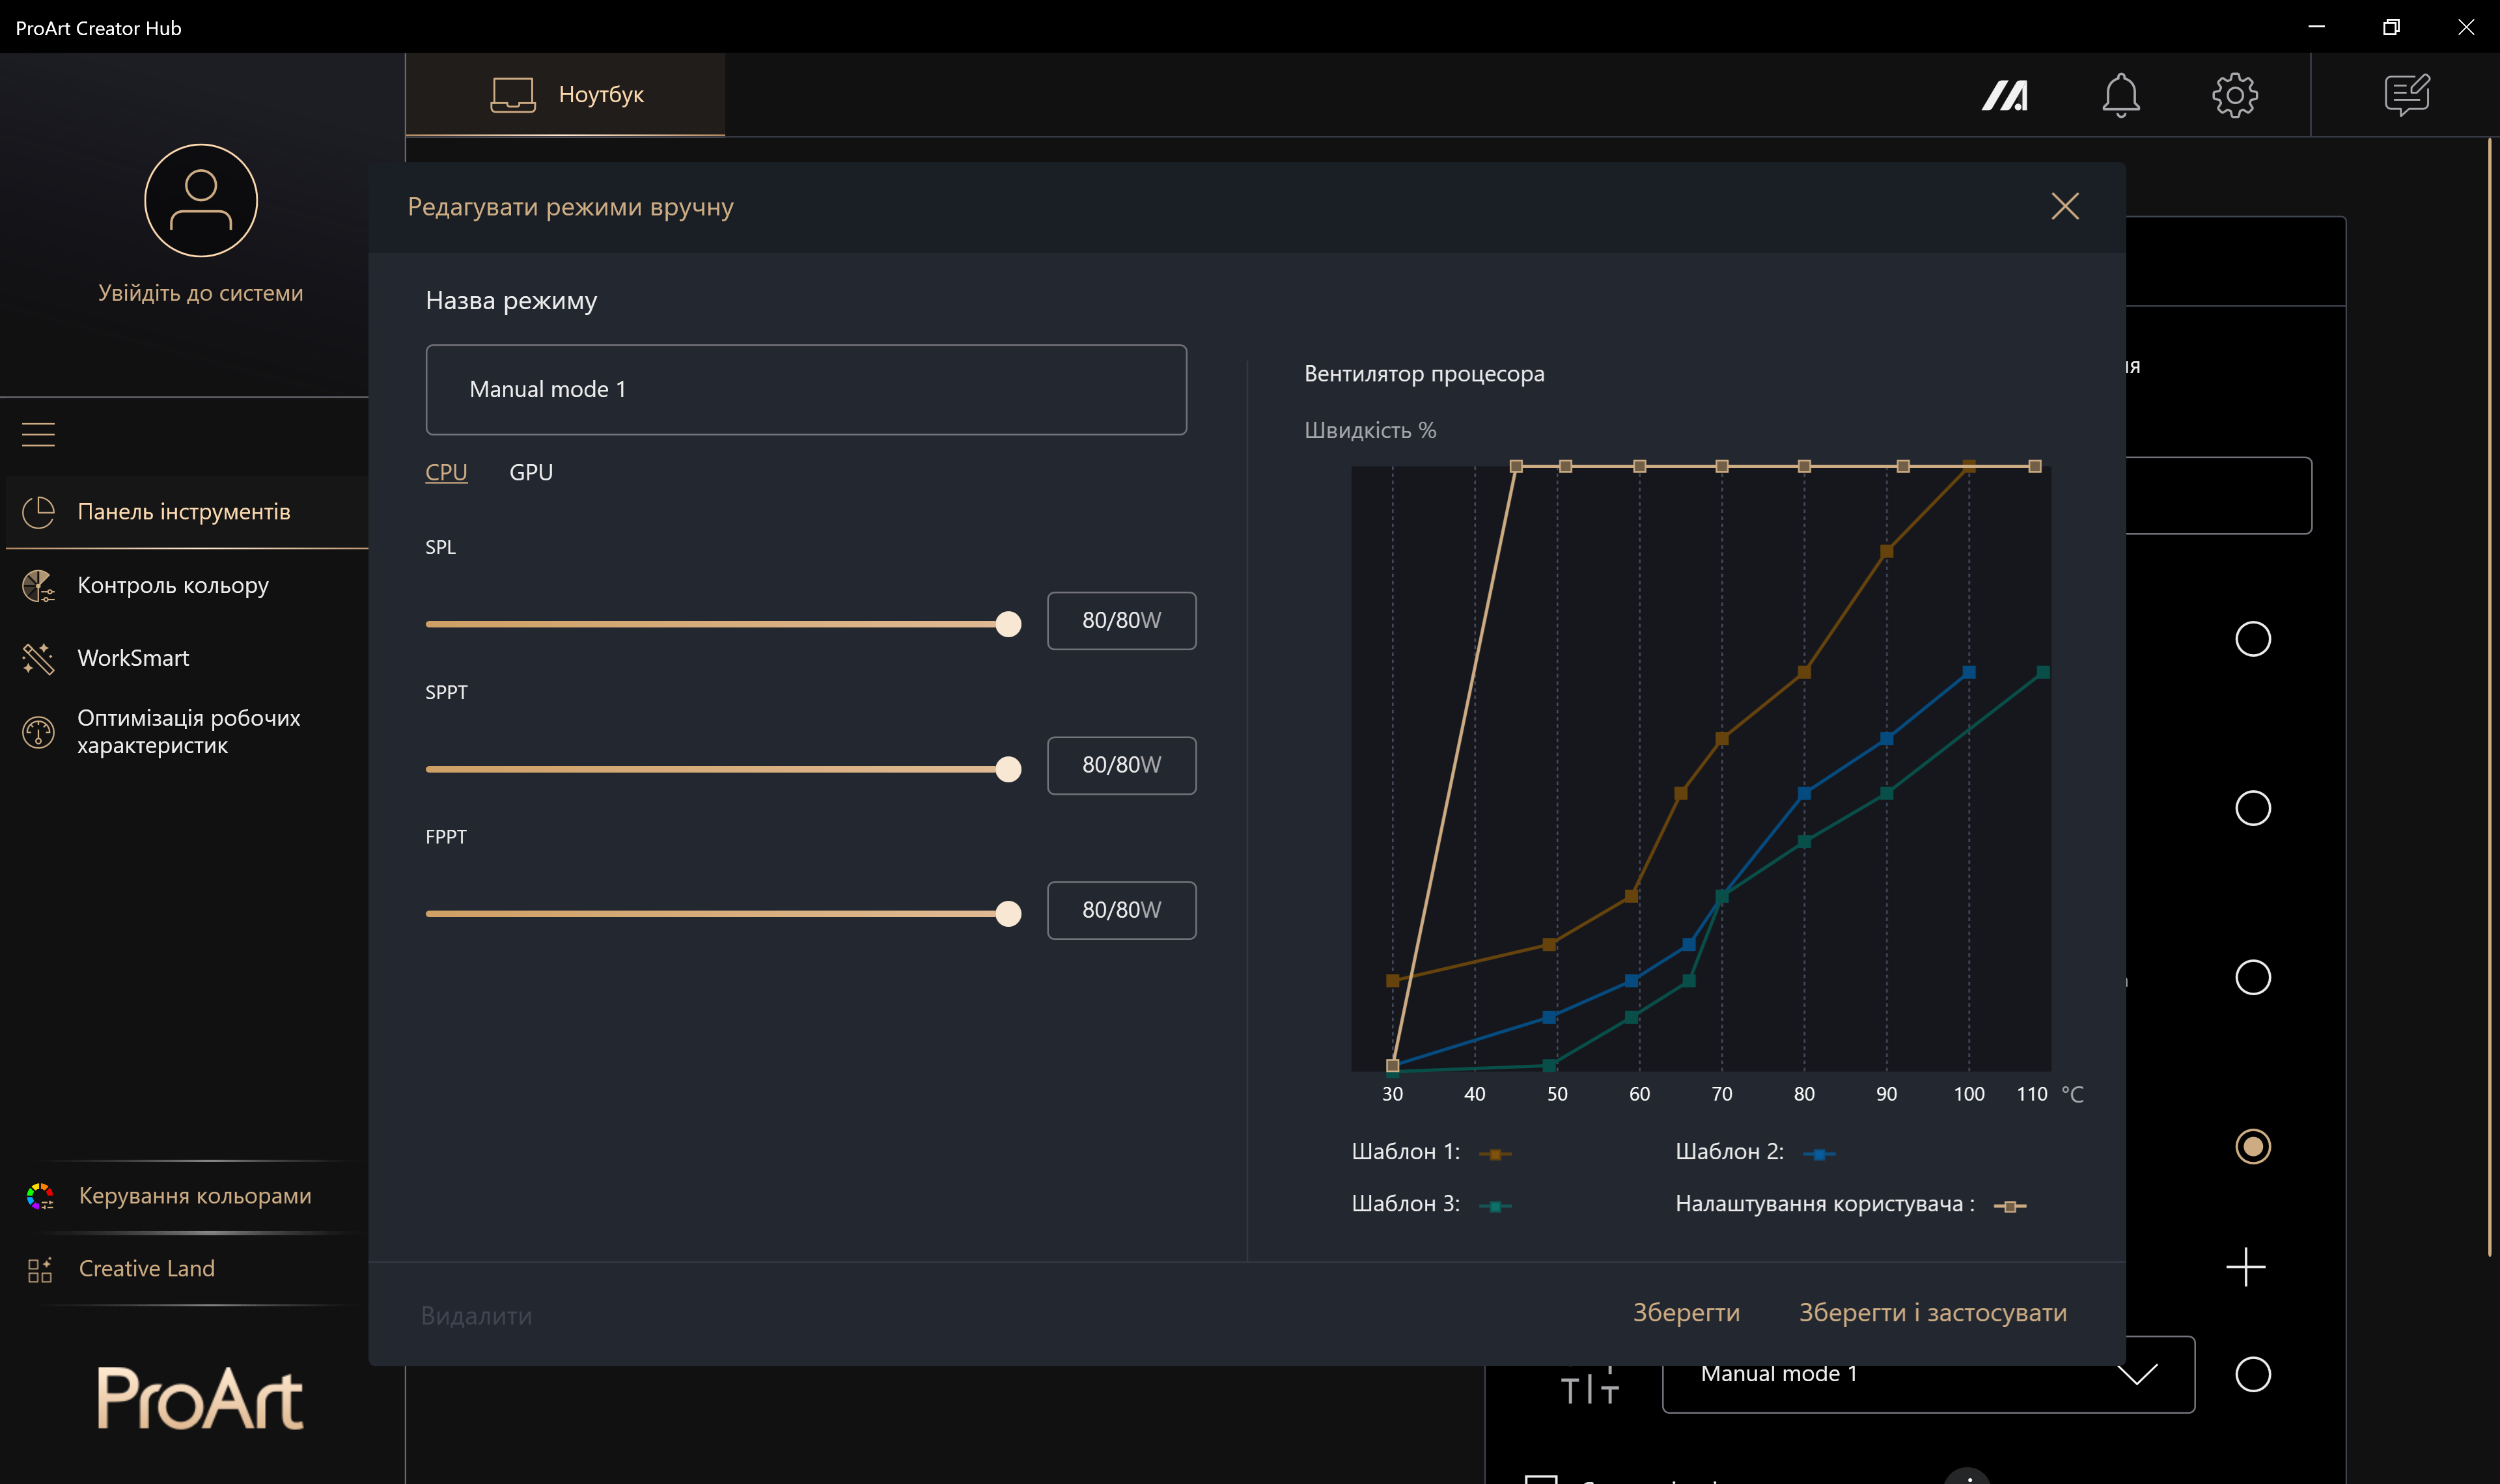Open the feedback note icon

(2406, 95)
